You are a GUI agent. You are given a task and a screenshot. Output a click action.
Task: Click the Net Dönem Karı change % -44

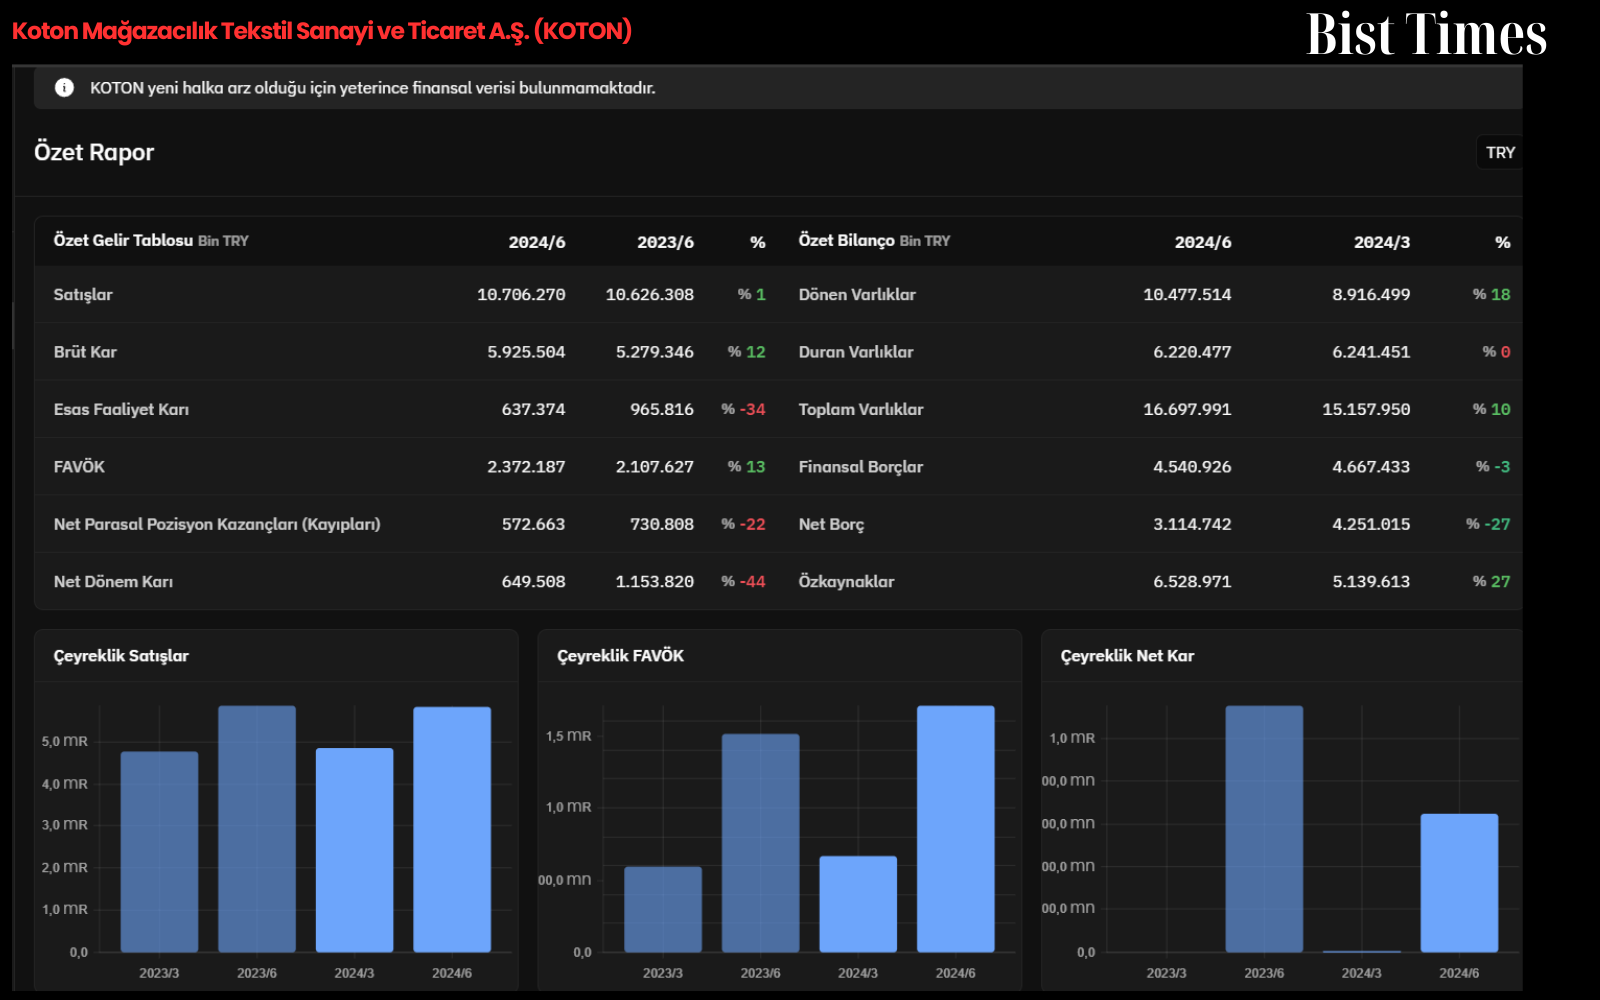pyautogui.click(x=743, y=582)
